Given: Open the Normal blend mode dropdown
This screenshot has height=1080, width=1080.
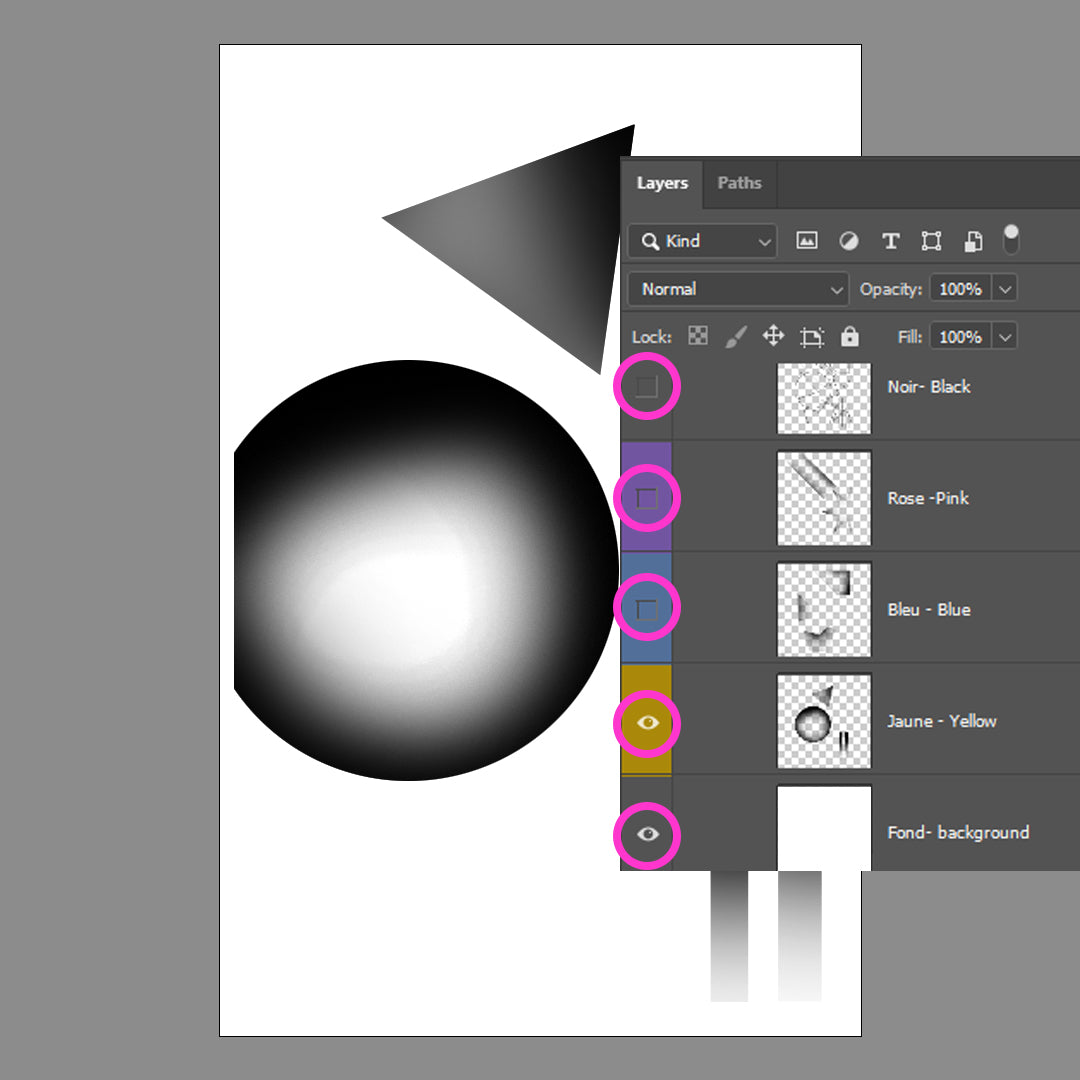Looking at the screenshot, I should point(738,289).
